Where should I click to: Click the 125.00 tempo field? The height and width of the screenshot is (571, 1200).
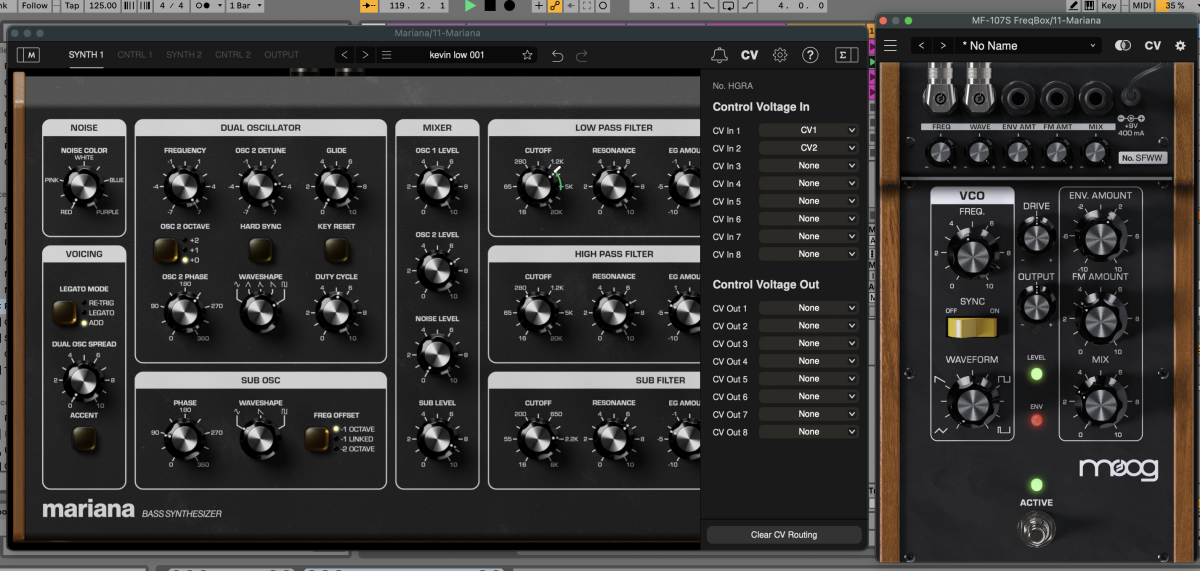pos(102,6)
